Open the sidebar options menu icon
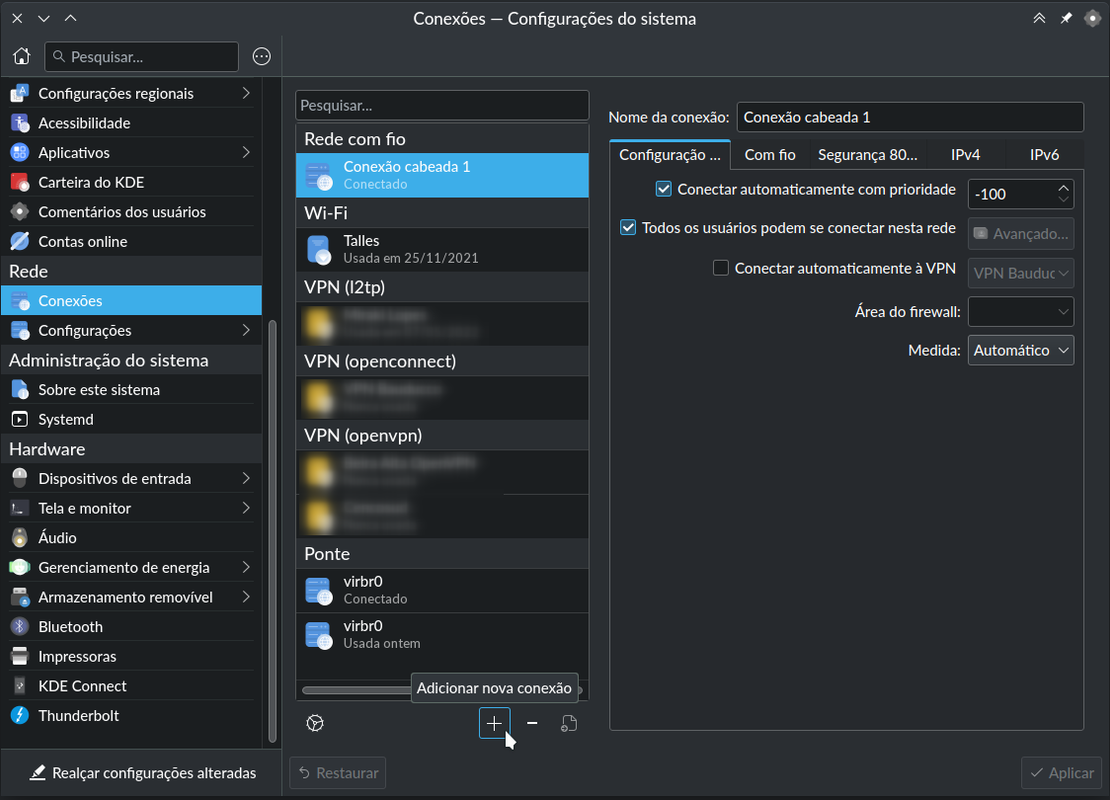1110x800 pixels. [x=262, y=56]
